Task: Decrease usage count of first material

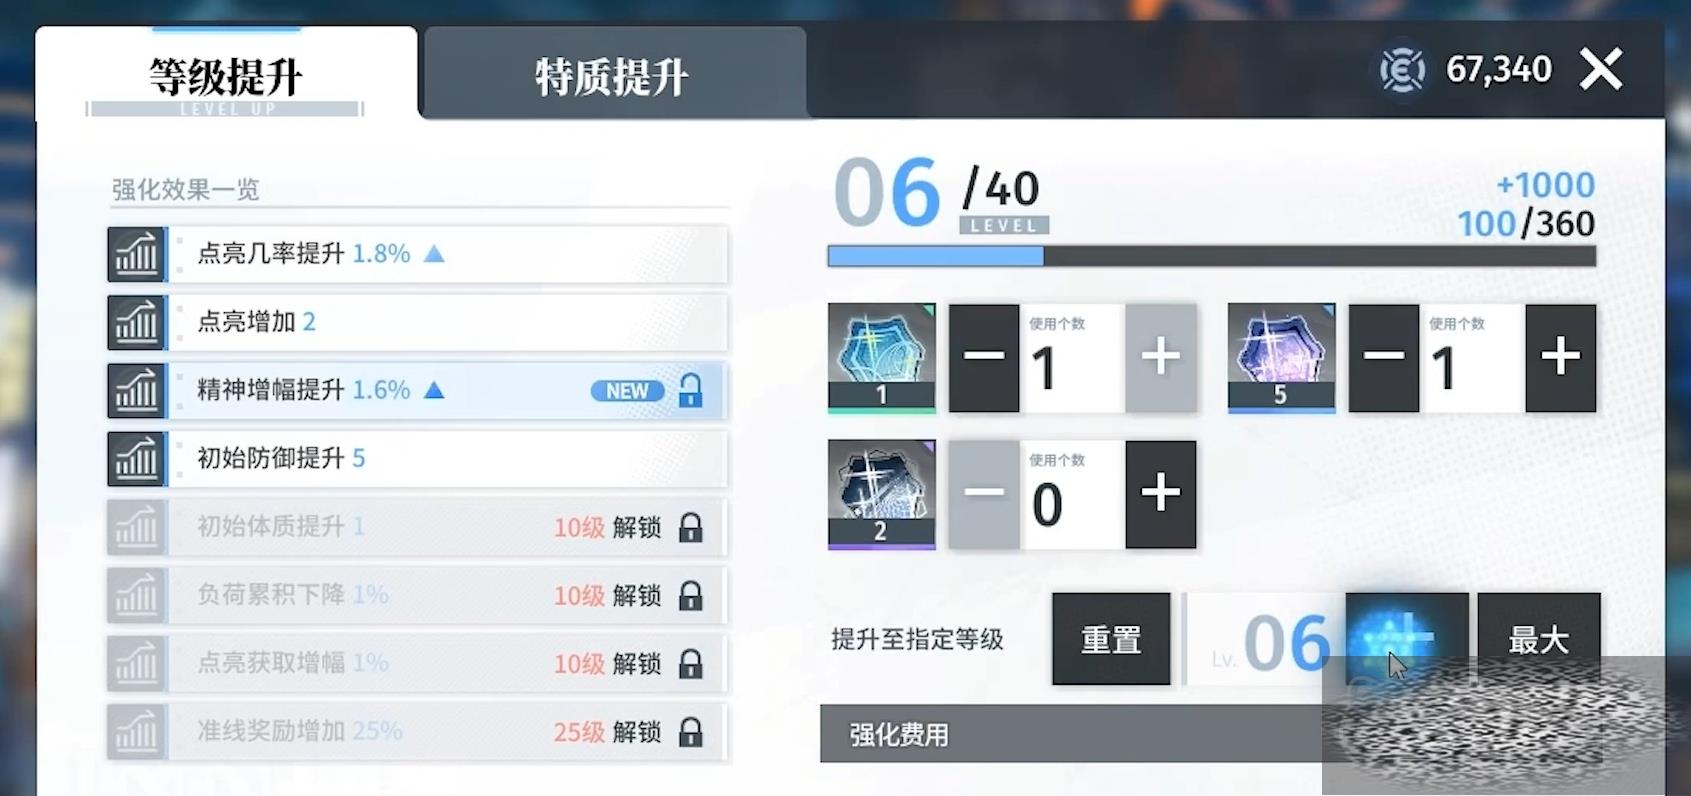Action: pos(984,358)
